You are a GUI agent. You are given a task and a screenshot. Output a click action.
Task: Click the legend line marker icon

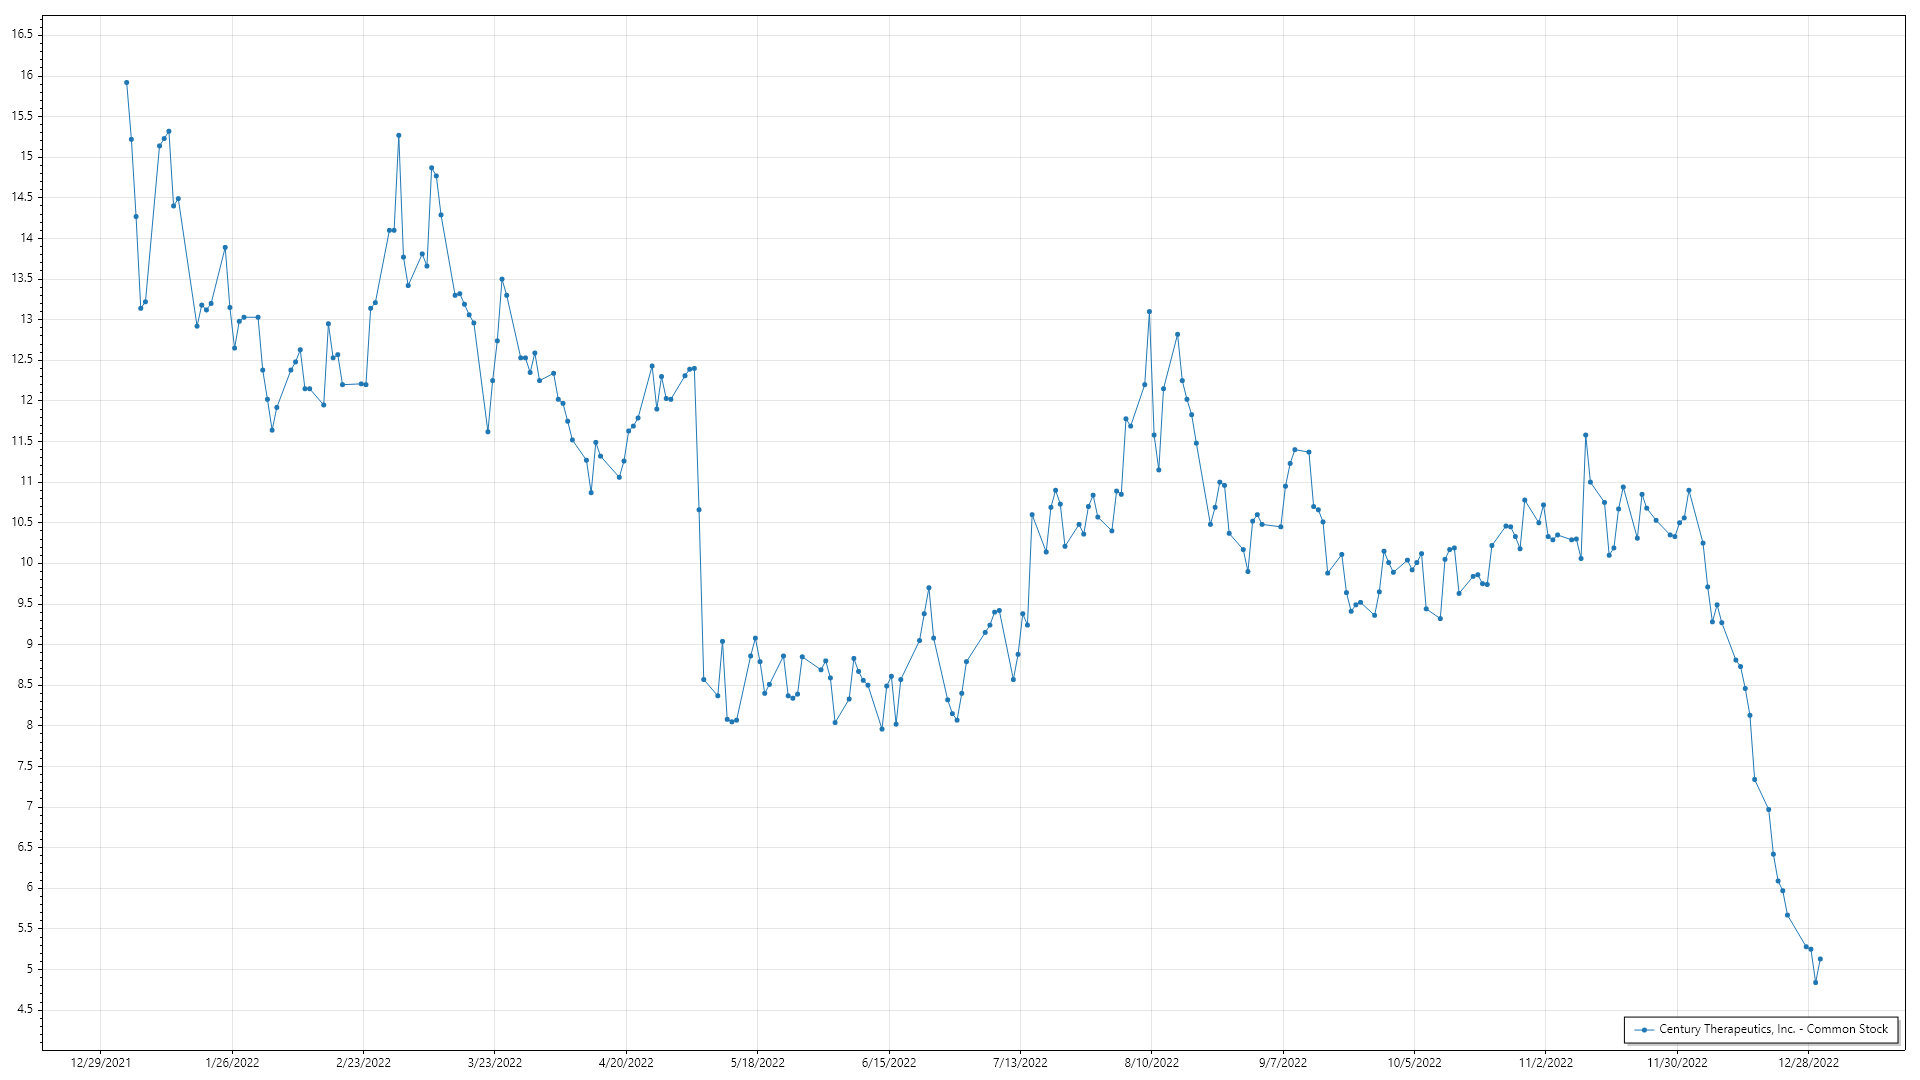[x=1644, y=1029]
